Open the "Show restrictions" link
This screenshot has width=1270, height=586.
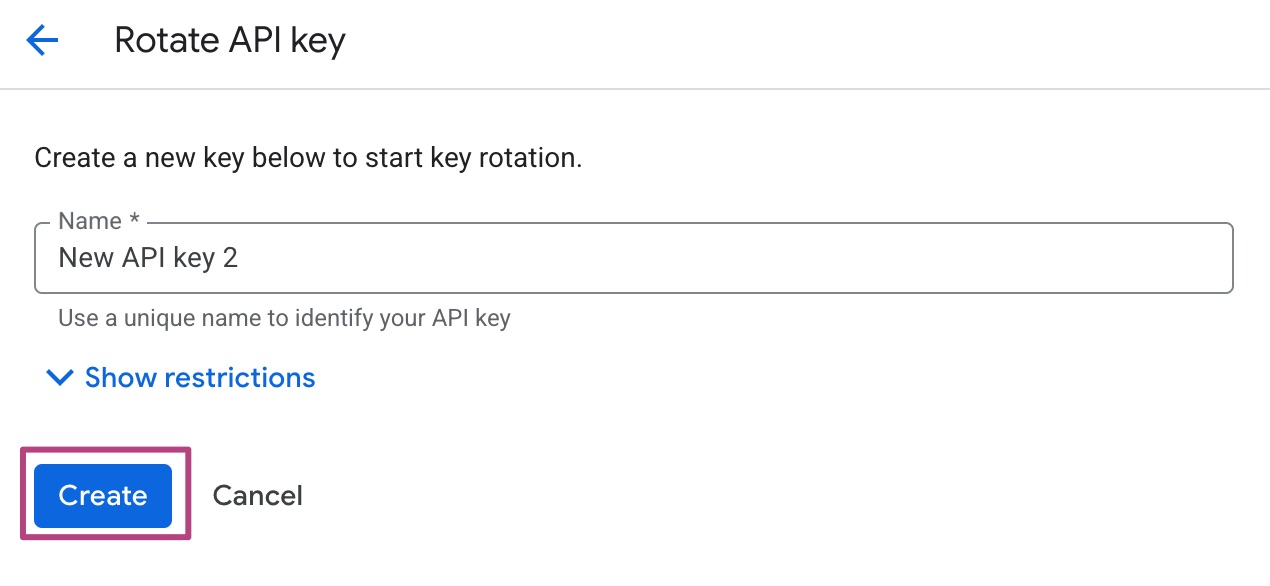point(199,378)
